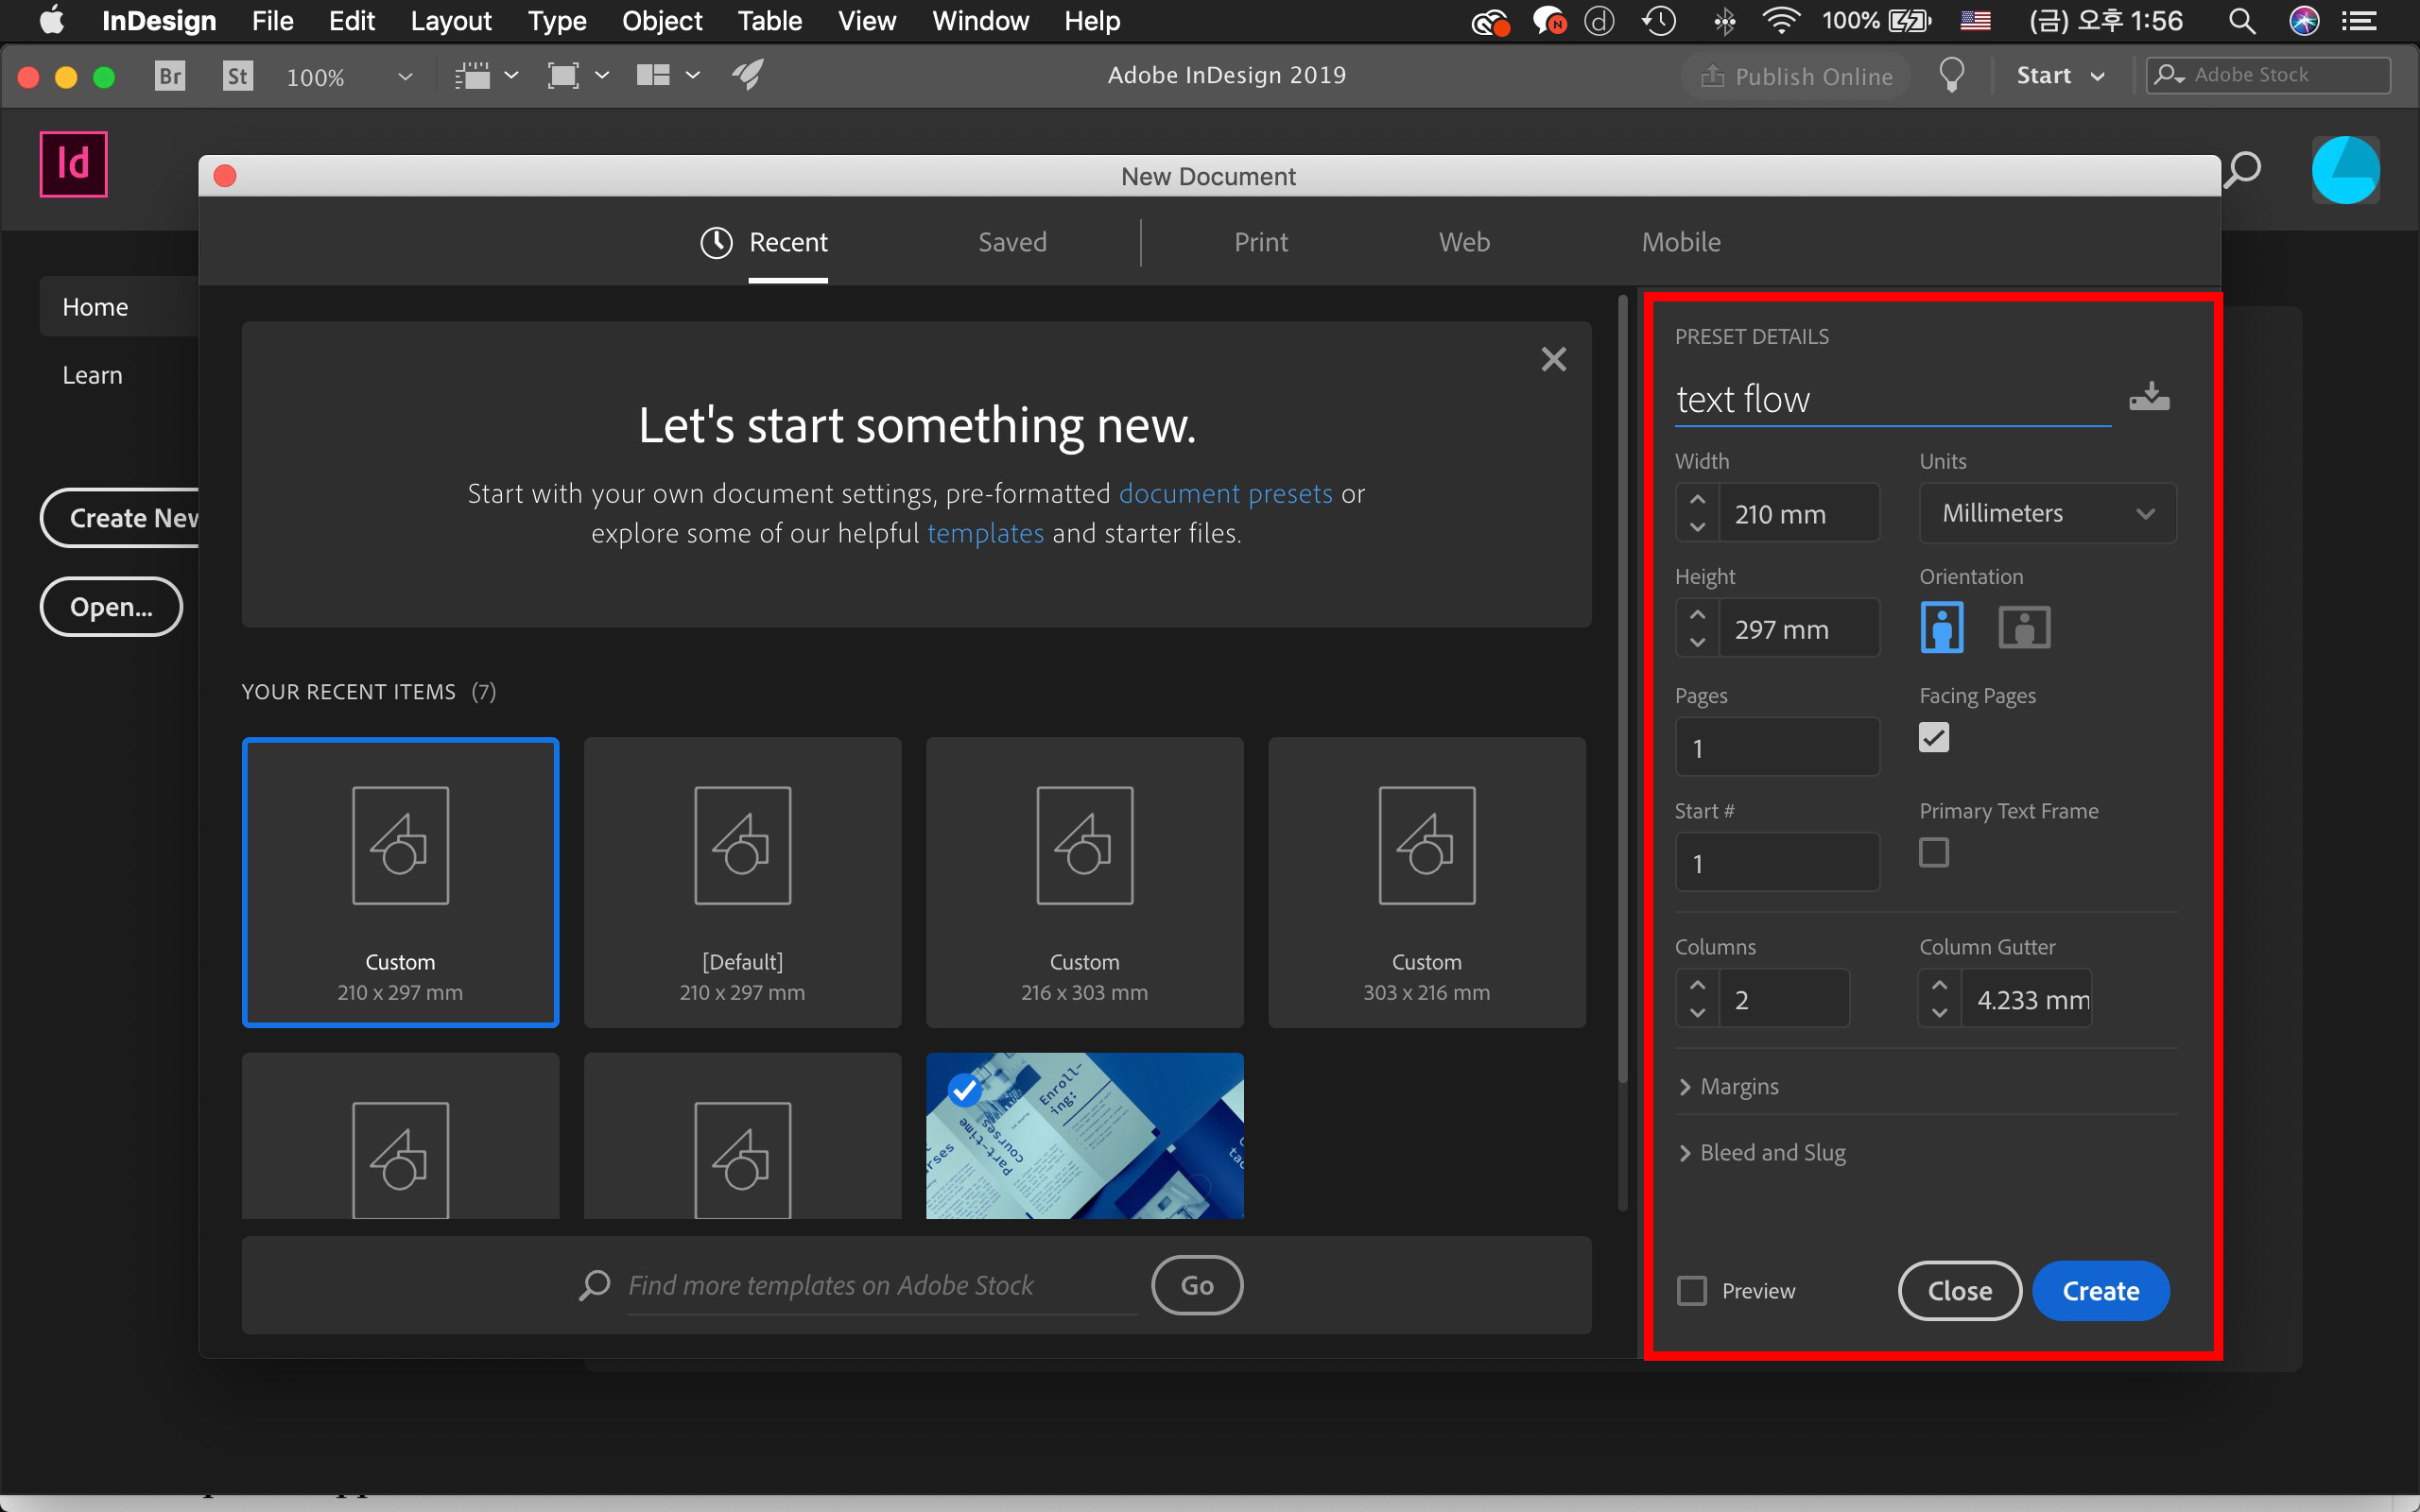Switch to the Web tab
Image resolution: width=2420 pixels, height=1512 pixels.
tap(1464, 242)
